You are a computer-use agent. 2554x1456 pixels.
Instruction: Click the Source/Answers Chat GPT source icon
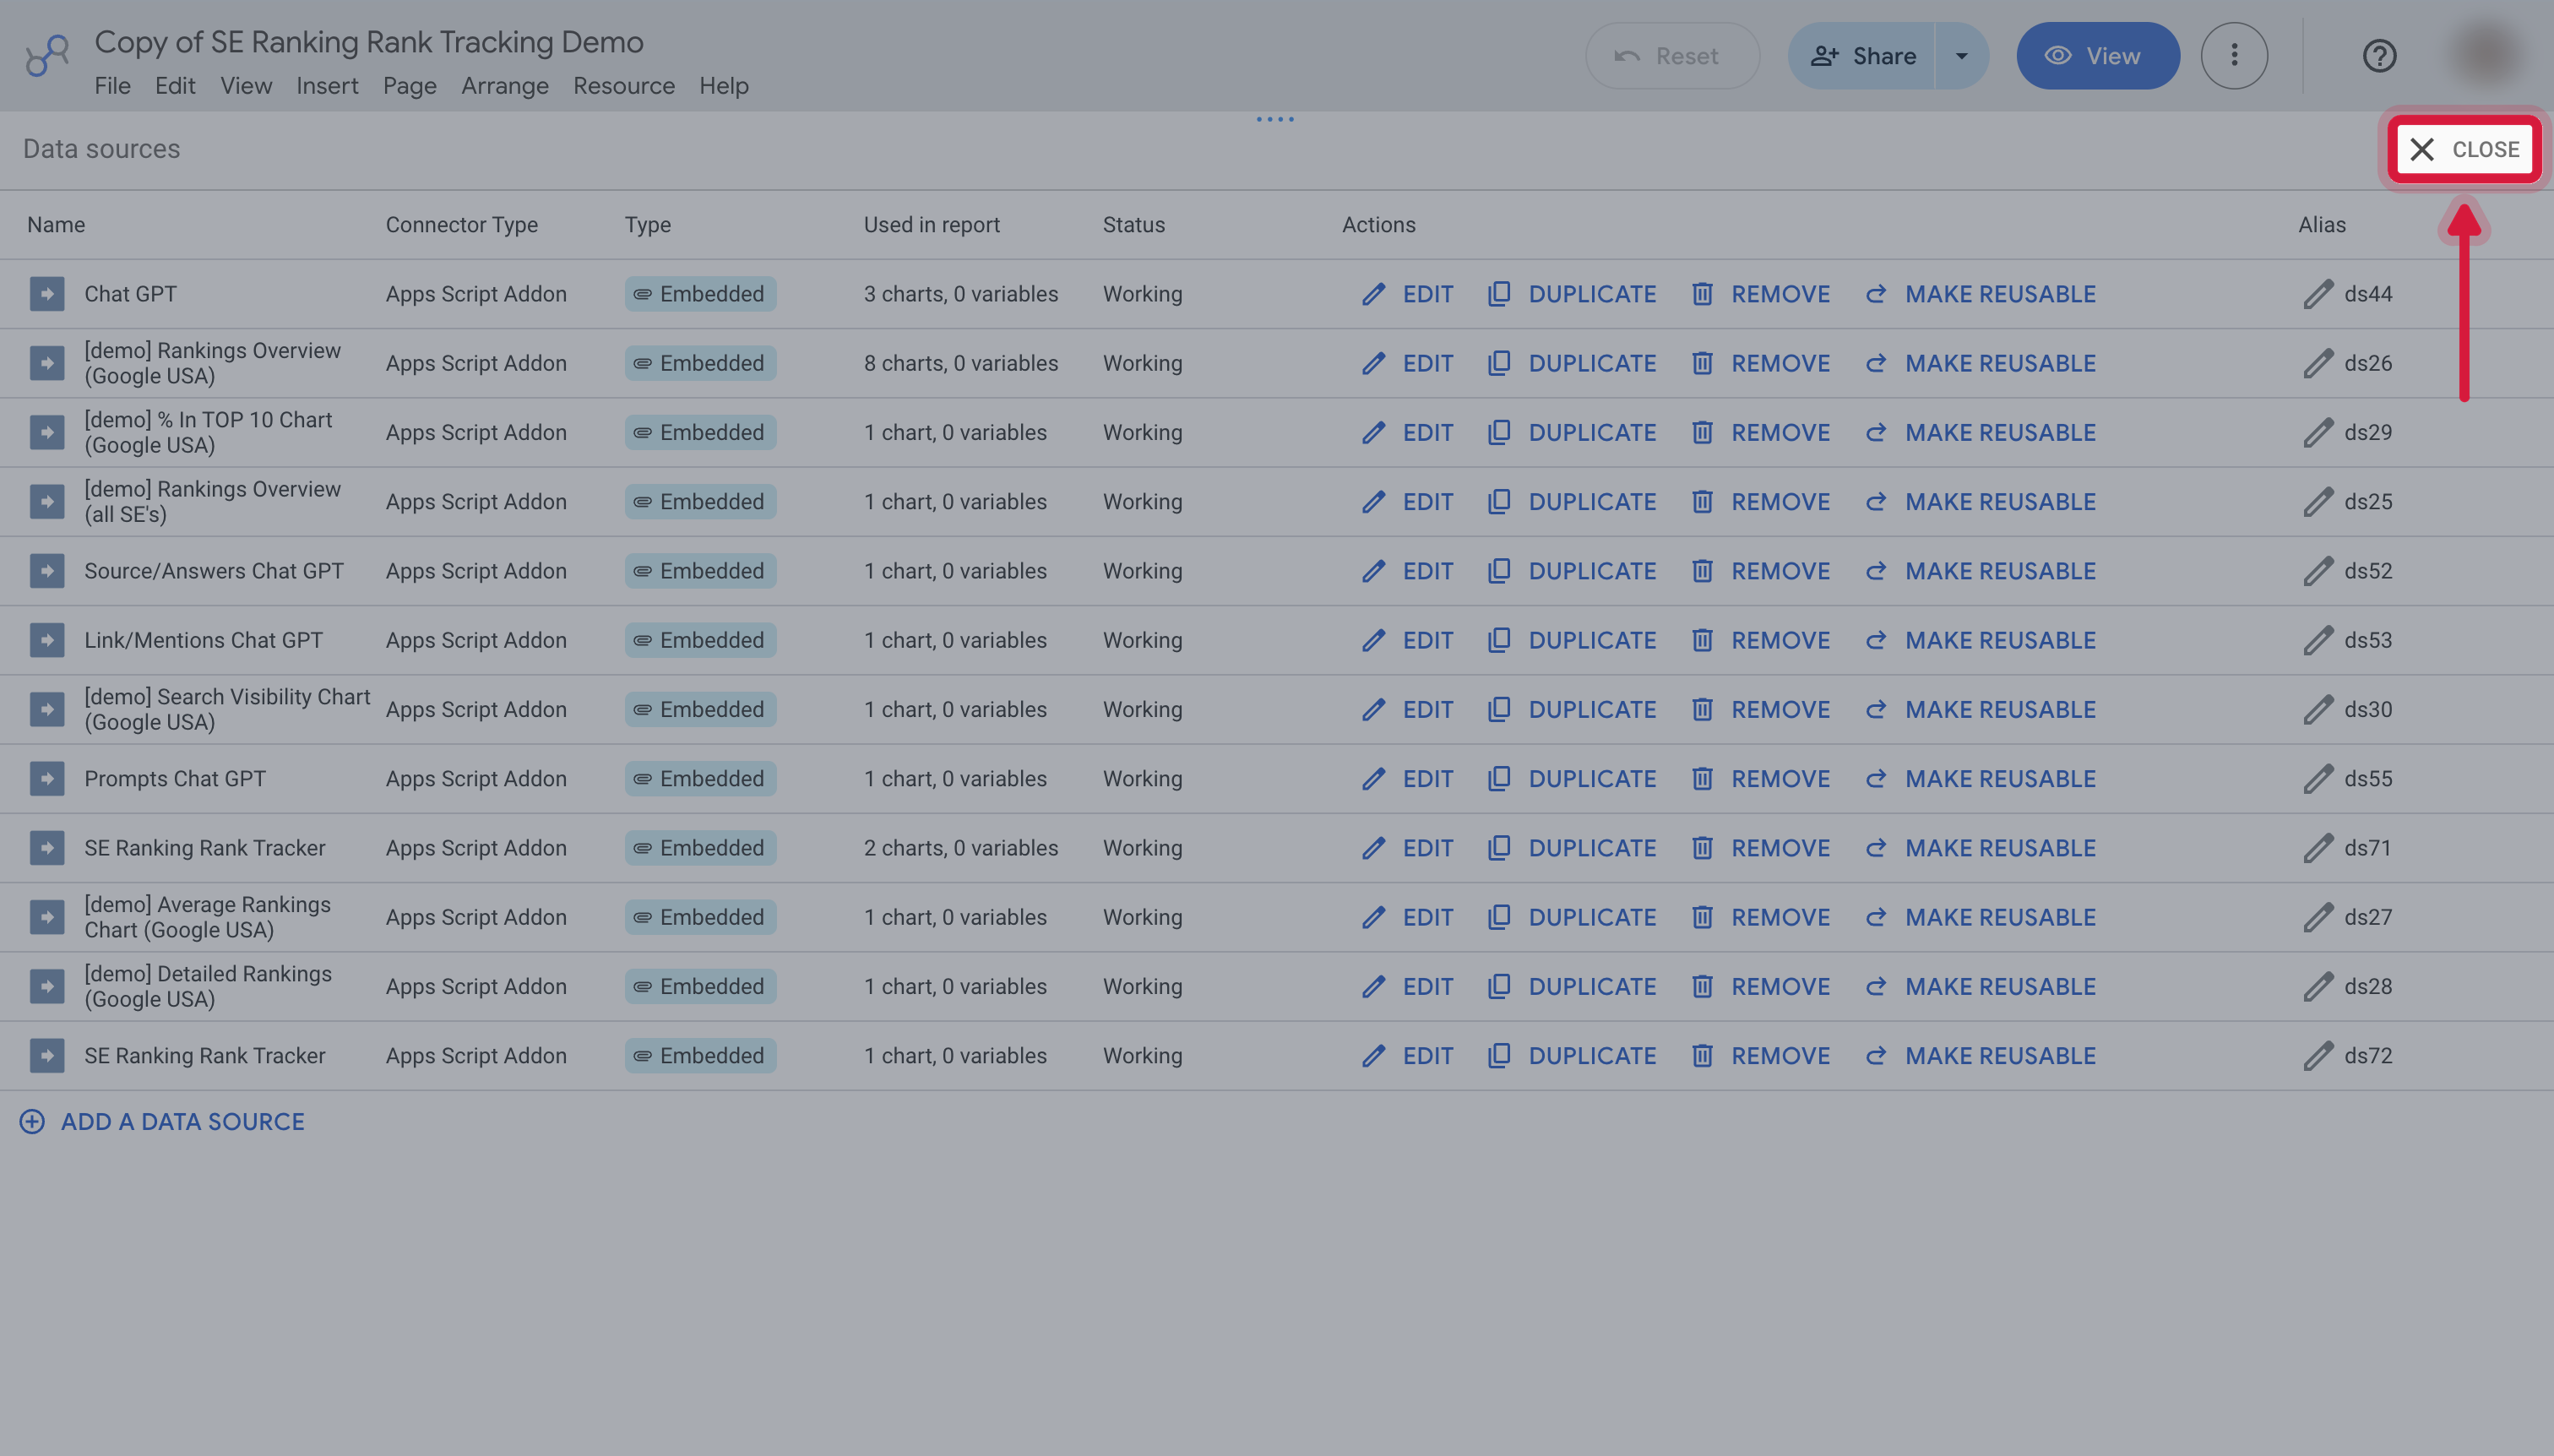(x=47, y=571)
